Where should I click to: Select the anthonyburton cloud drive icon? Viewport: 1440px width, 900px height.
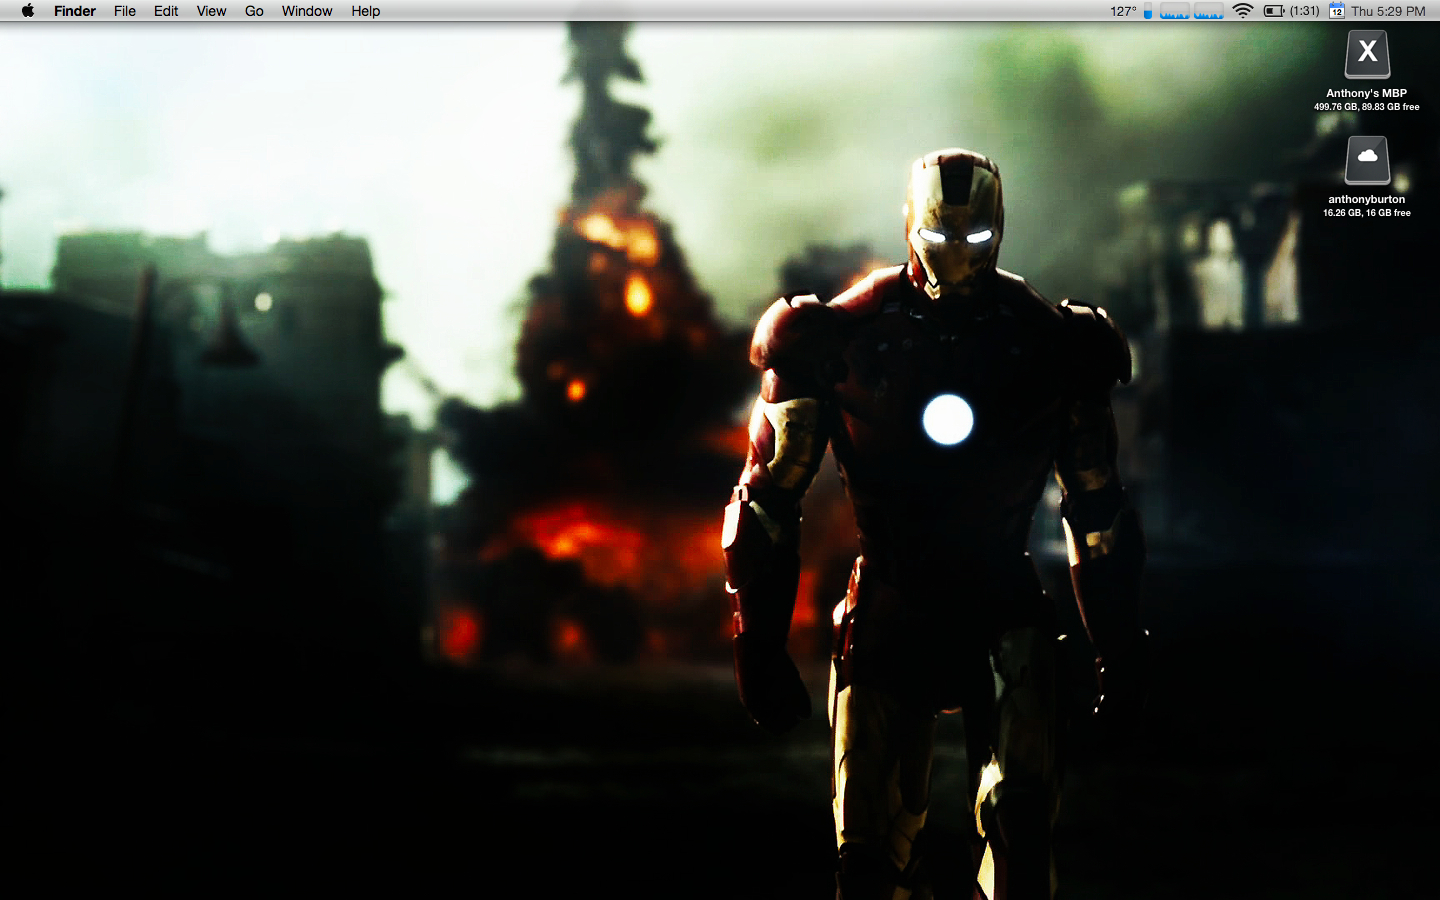(x=1367, y=160)
